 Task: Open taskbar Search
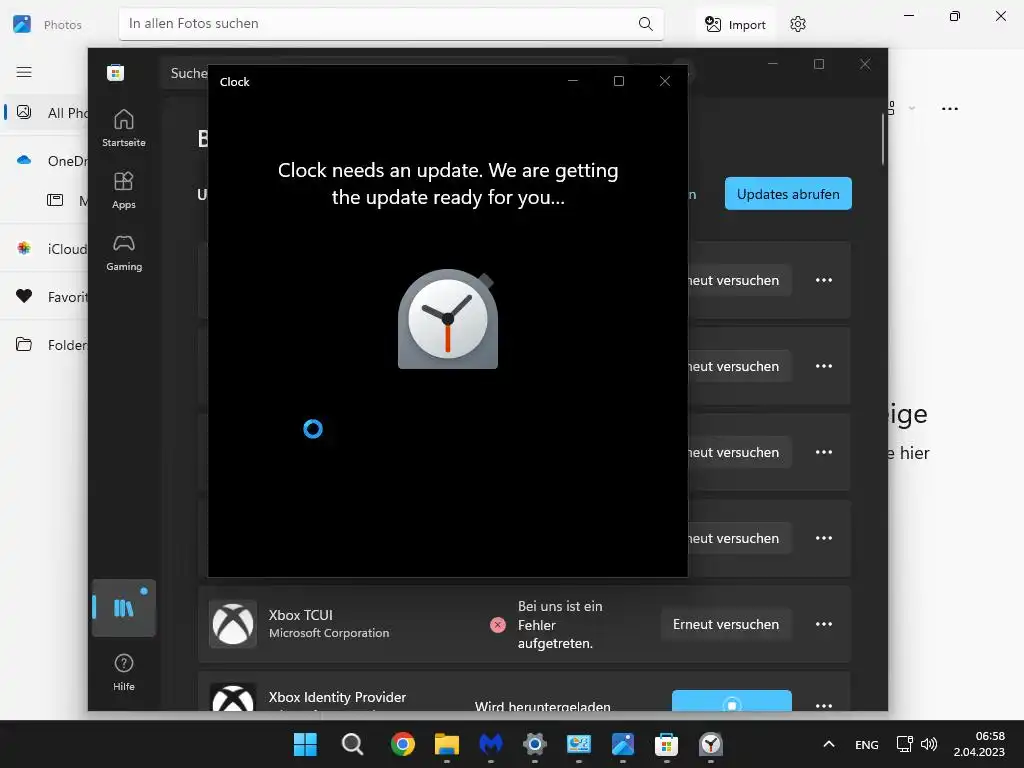(x=352, y=744)
